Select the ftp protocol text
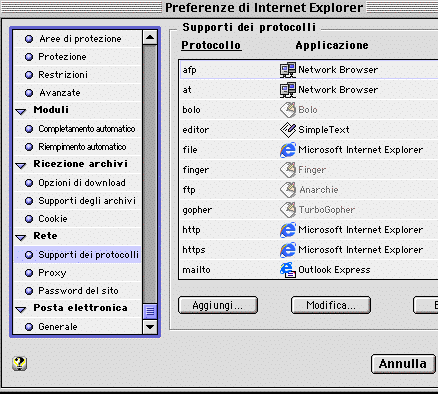 coord(189,190)
